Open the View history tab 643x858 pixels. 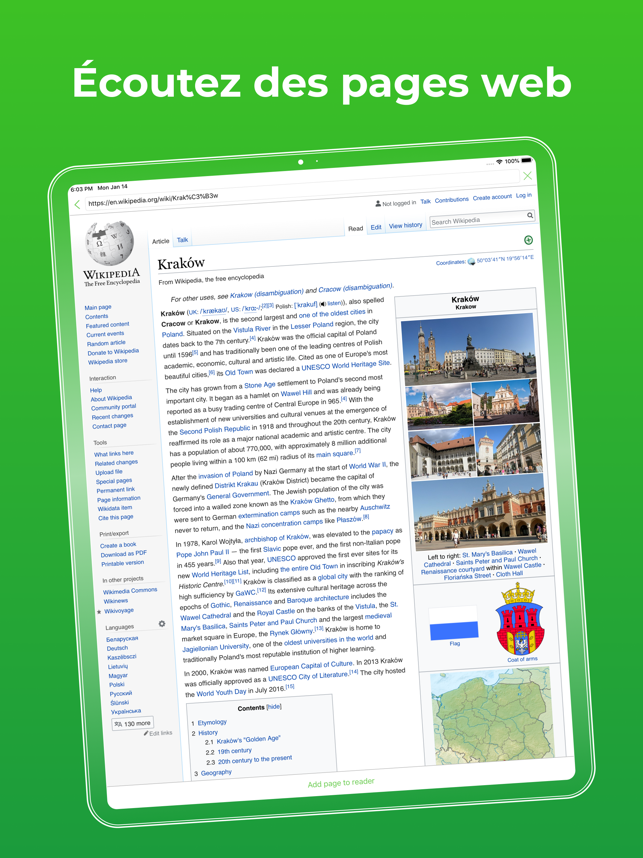[x=406, y=225]
